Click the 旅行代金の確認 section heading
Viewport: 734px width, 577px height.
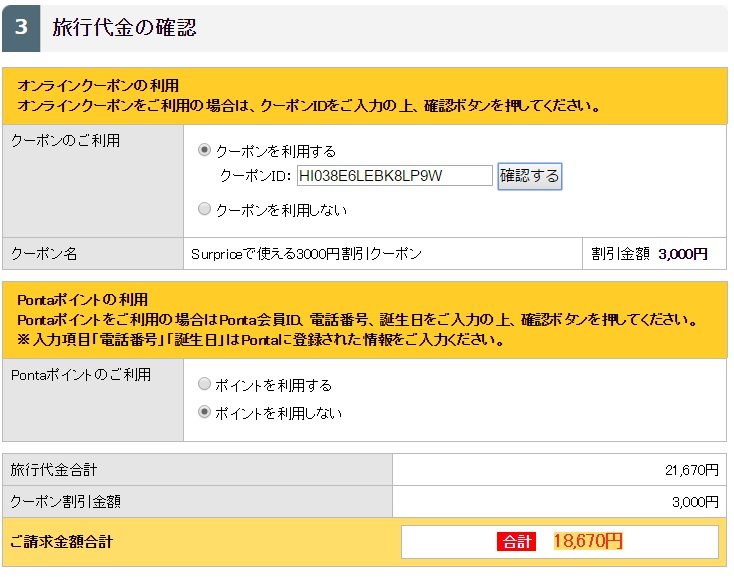click(x=125, y=28)
